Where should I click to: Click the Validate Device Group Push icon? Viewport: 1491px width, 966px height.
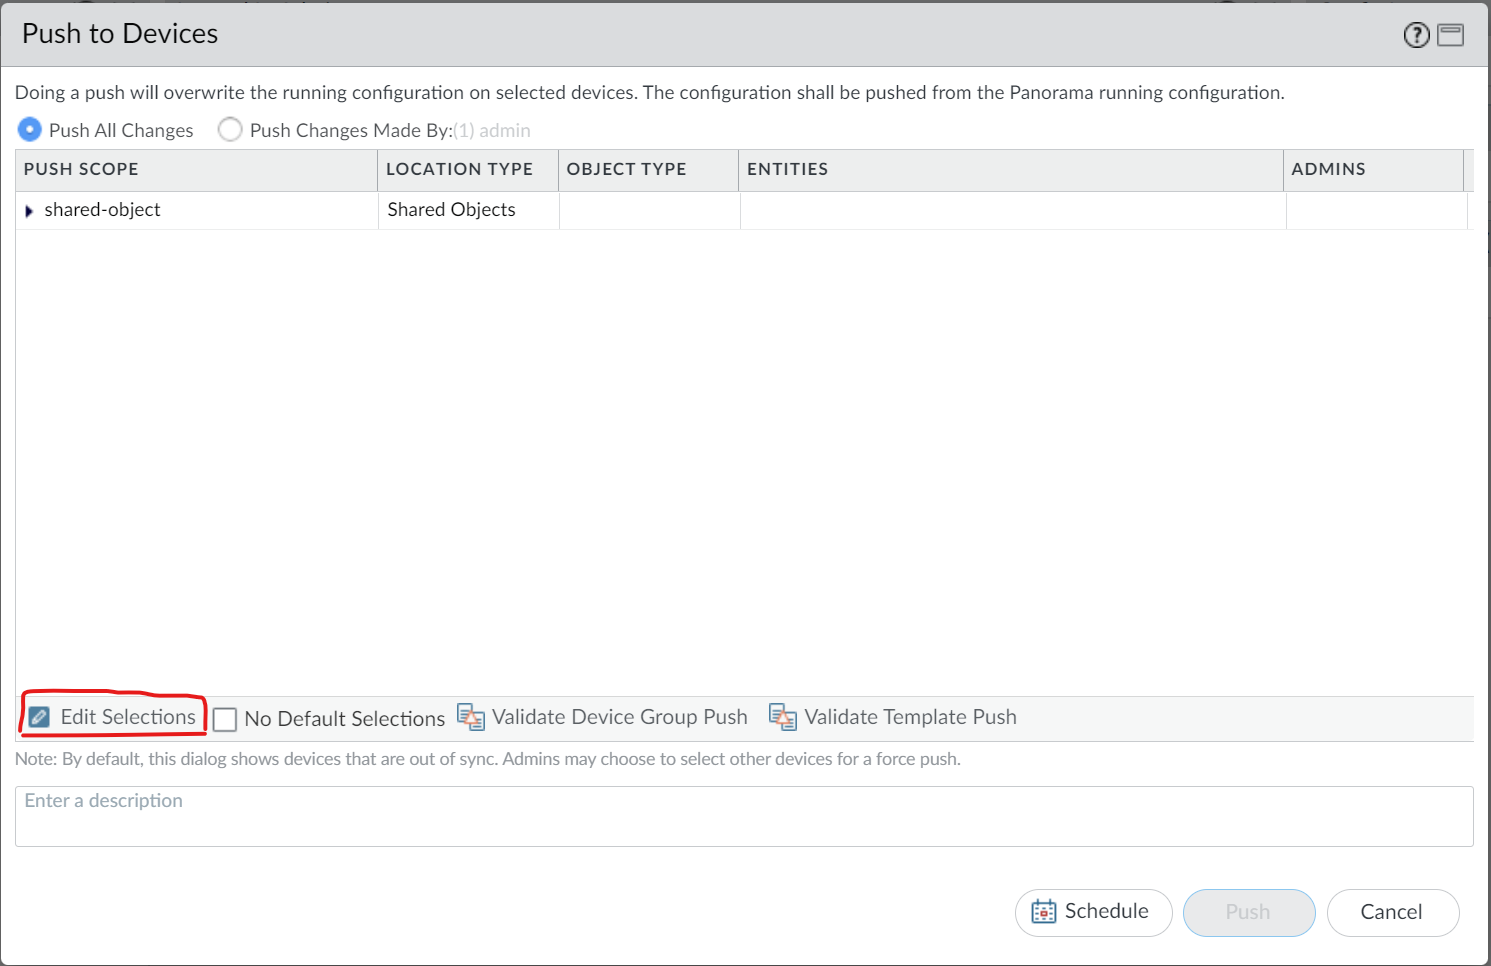coord(470,717)
